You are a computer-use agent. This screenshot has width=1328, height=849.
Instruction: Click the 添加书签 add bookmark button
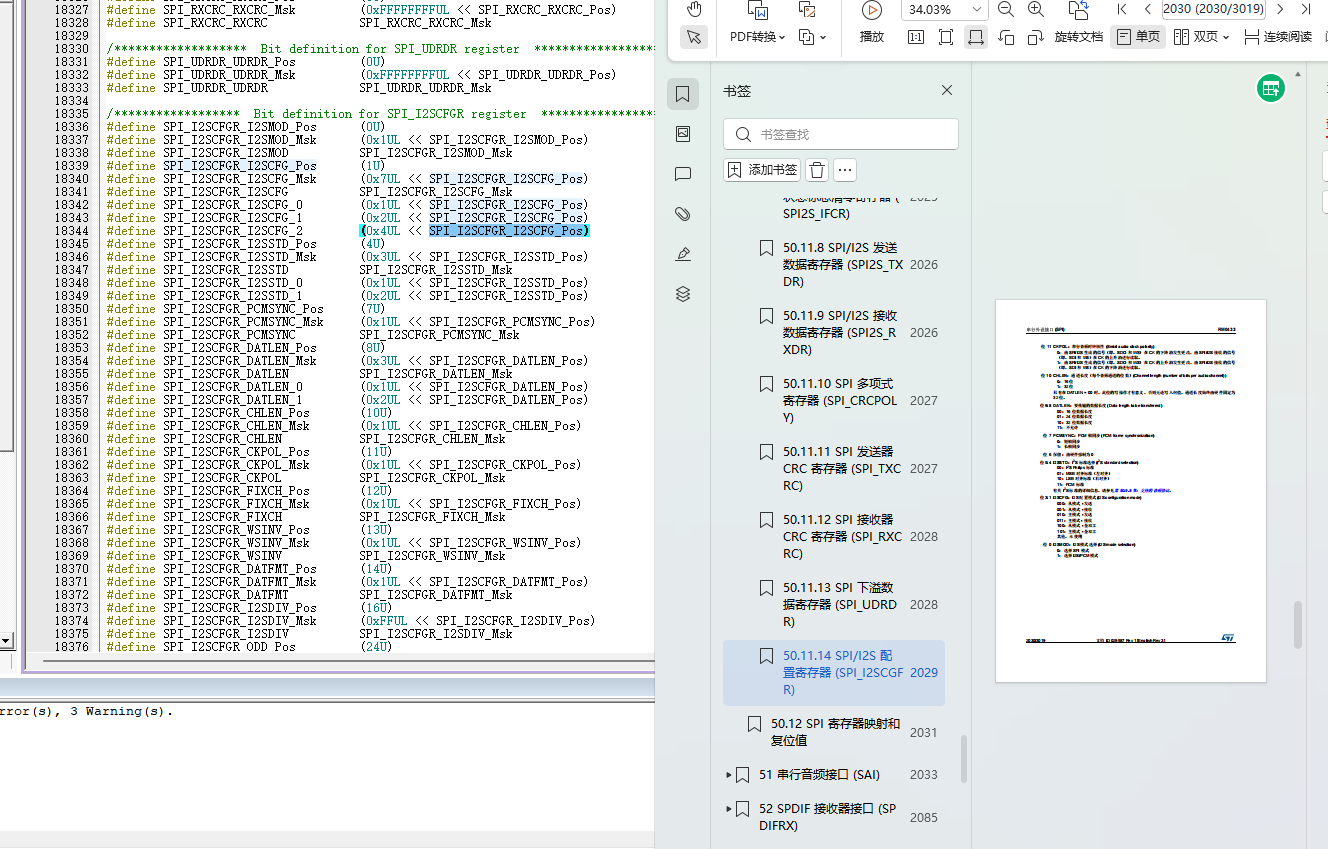click(x=761, y=170)
